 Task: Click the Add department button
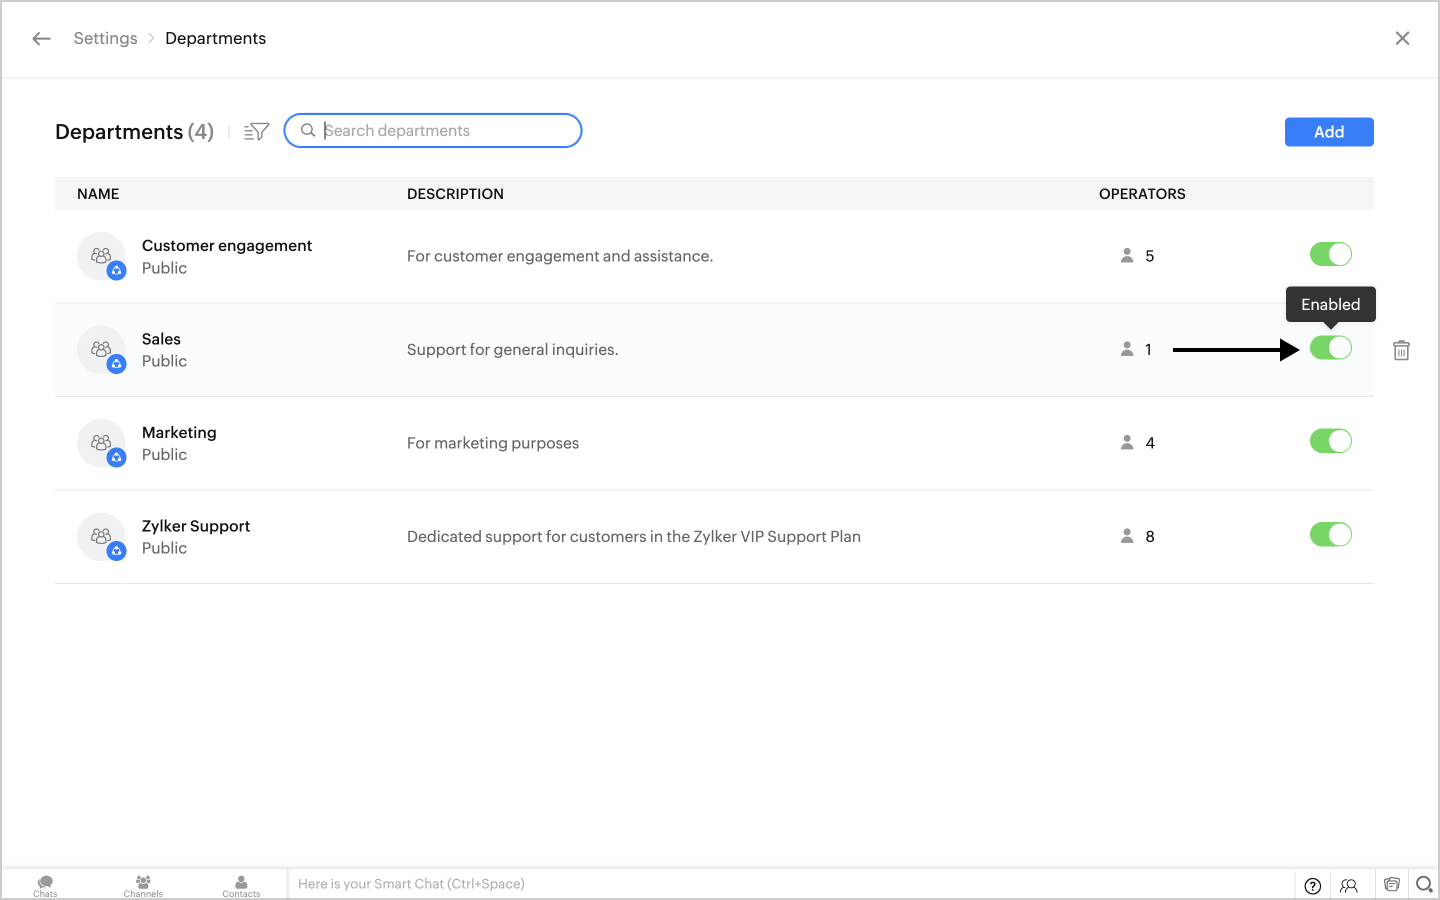point(1328,132)
